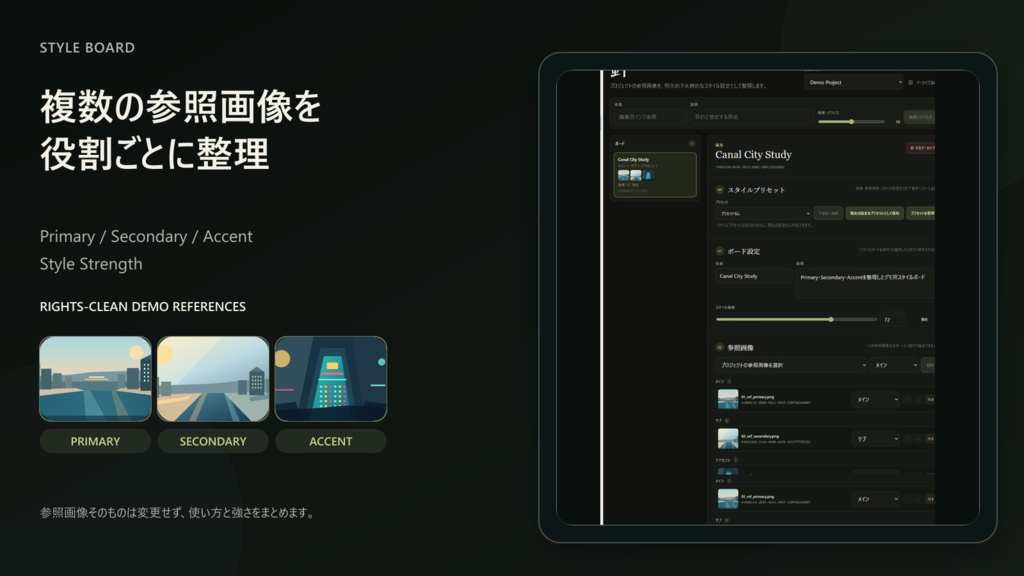The width and height of the screenshot is (1024, 576).
Task: Open the サブ role dropdown for 02_ref_secondary.png
Action: coord(876,439)
